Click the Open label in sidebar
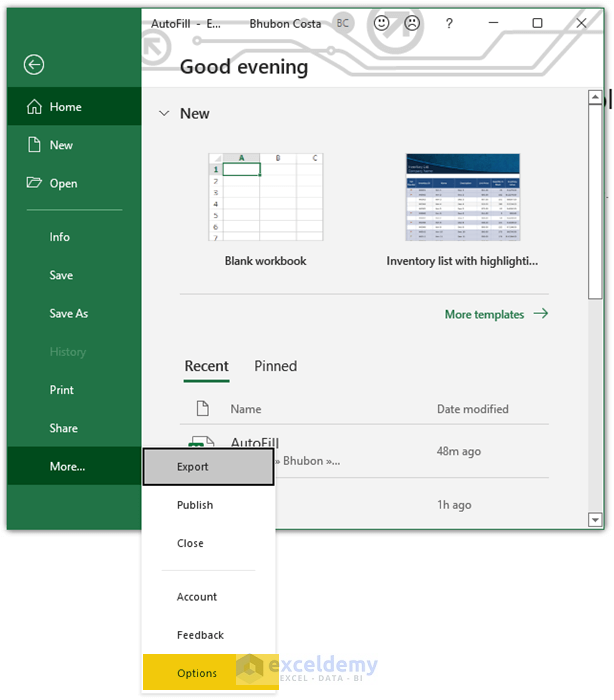The width and height of the screenshot is (614, 700). [x=63, y=183]
